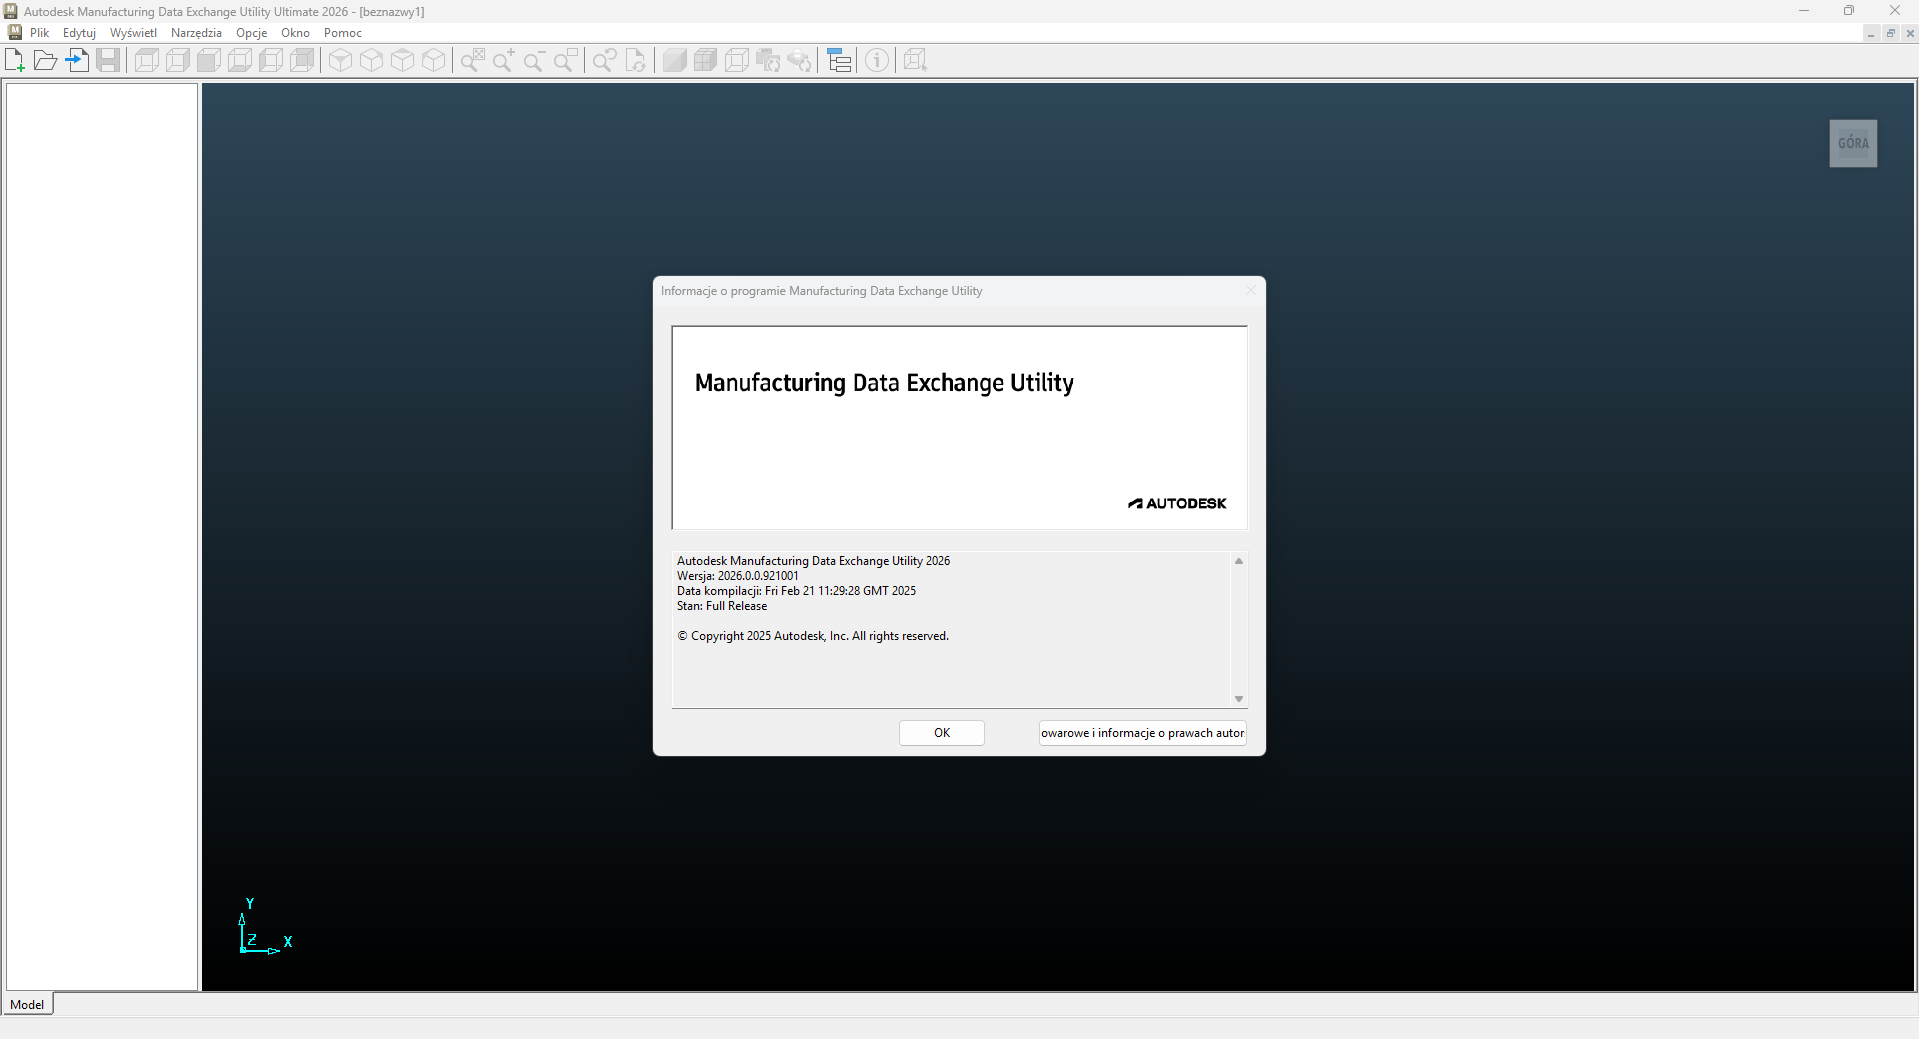Select the Model tab at the bottom
The width and height of the screenshot is (1919, 1039).
point(27,1004)
